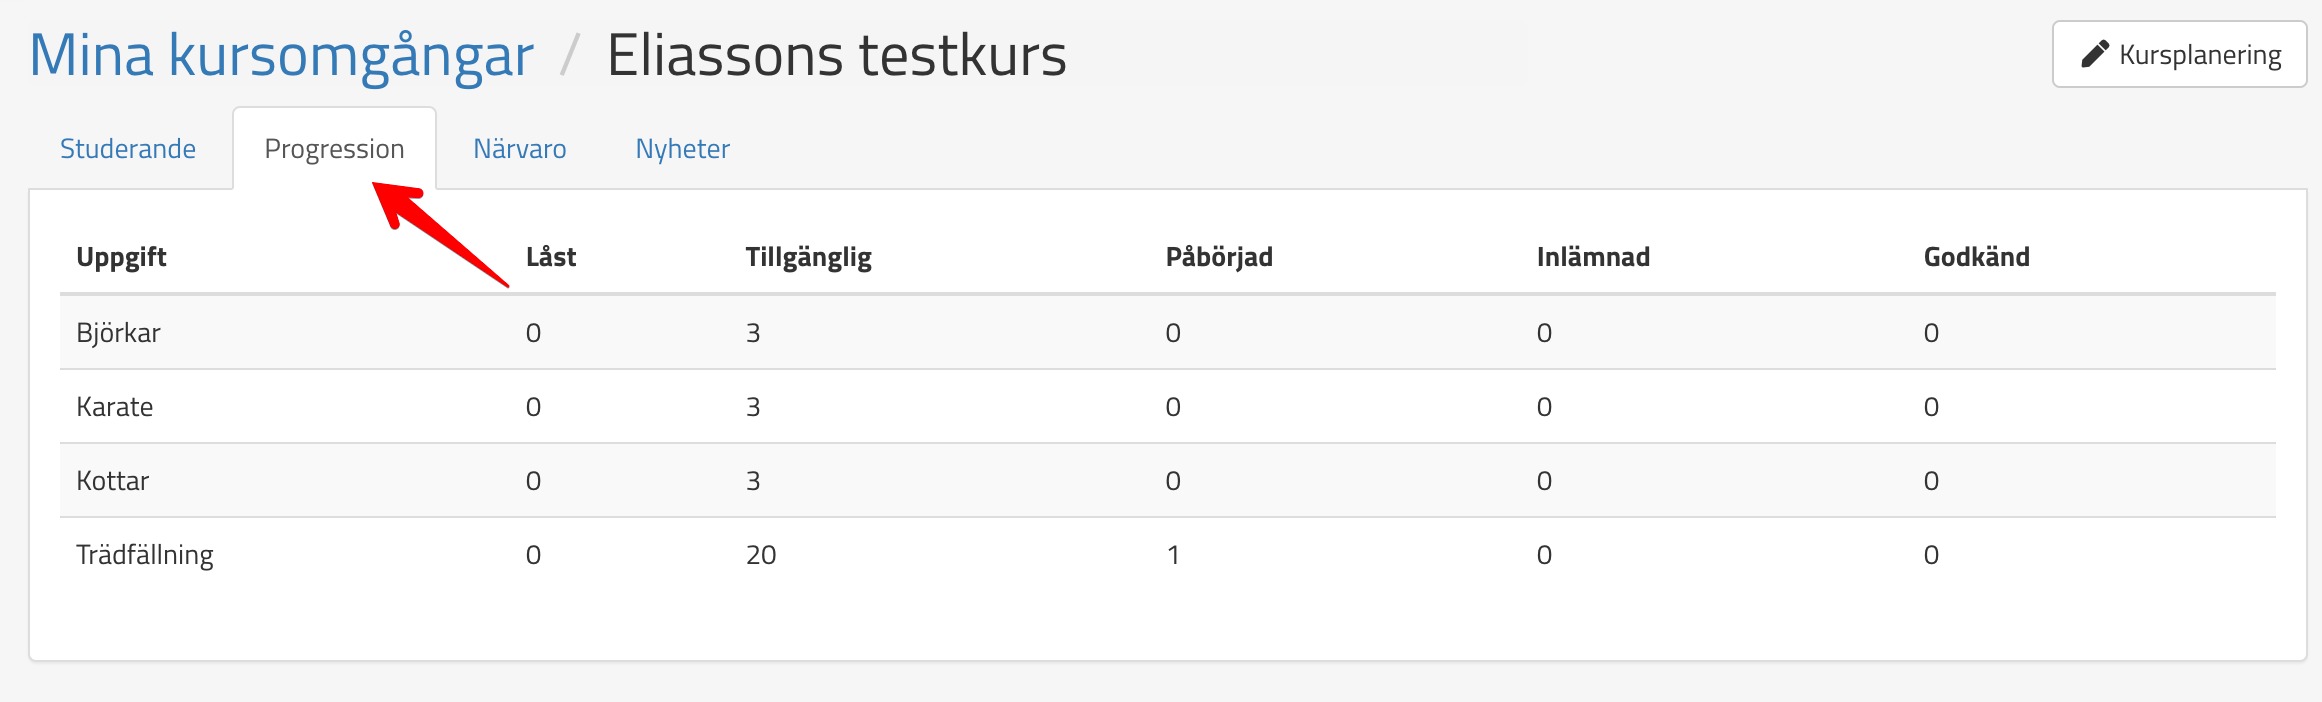Click the Godkänd column header
This screenshot has height=702, width=2322.
[1976, 257]
